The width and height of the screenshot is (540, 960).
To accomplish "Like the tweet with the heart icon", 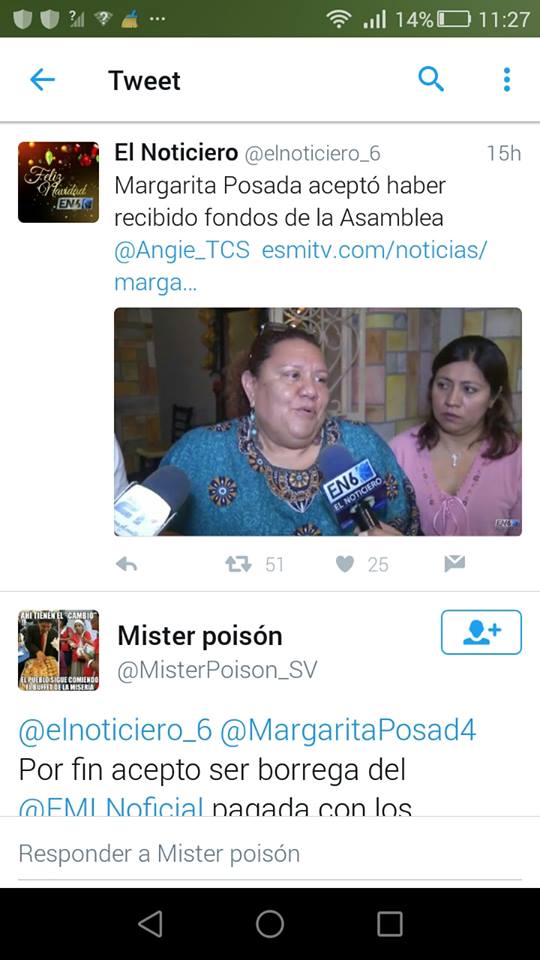I will [x=345, y=564].
